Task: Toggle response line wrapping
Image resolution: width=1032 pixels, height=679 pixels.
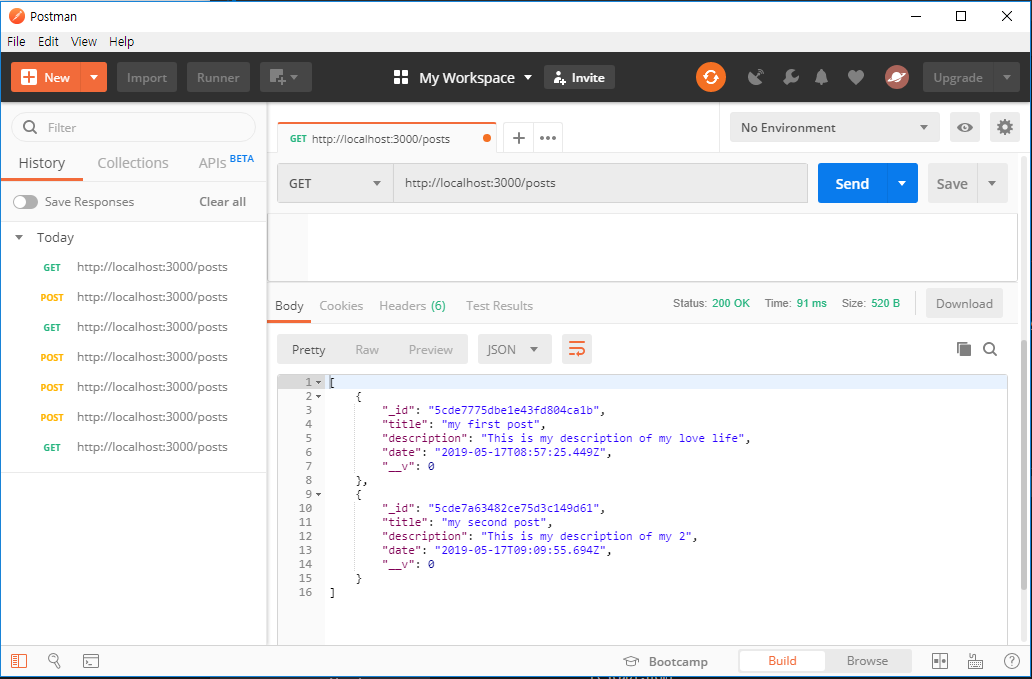Action: (577, 349)
